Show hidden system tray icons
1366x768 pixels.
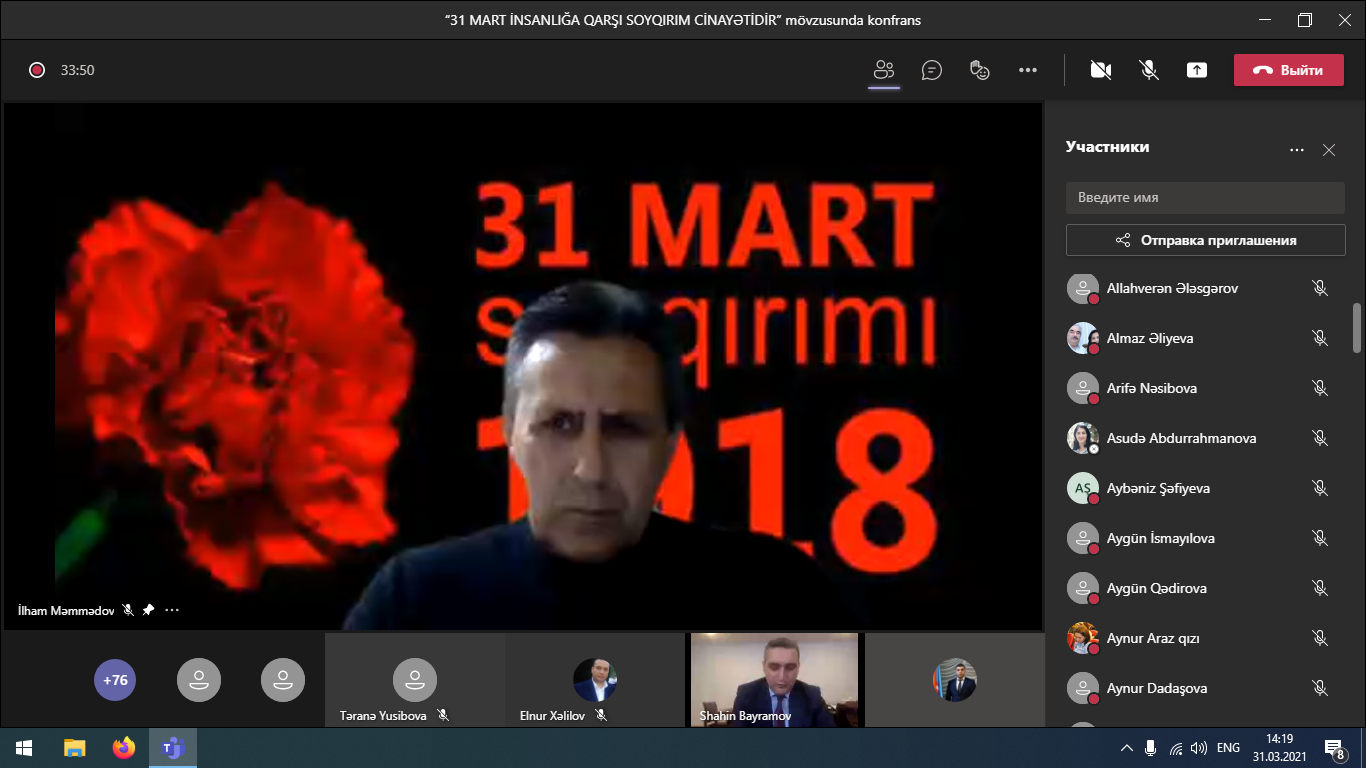[1127, 748]
